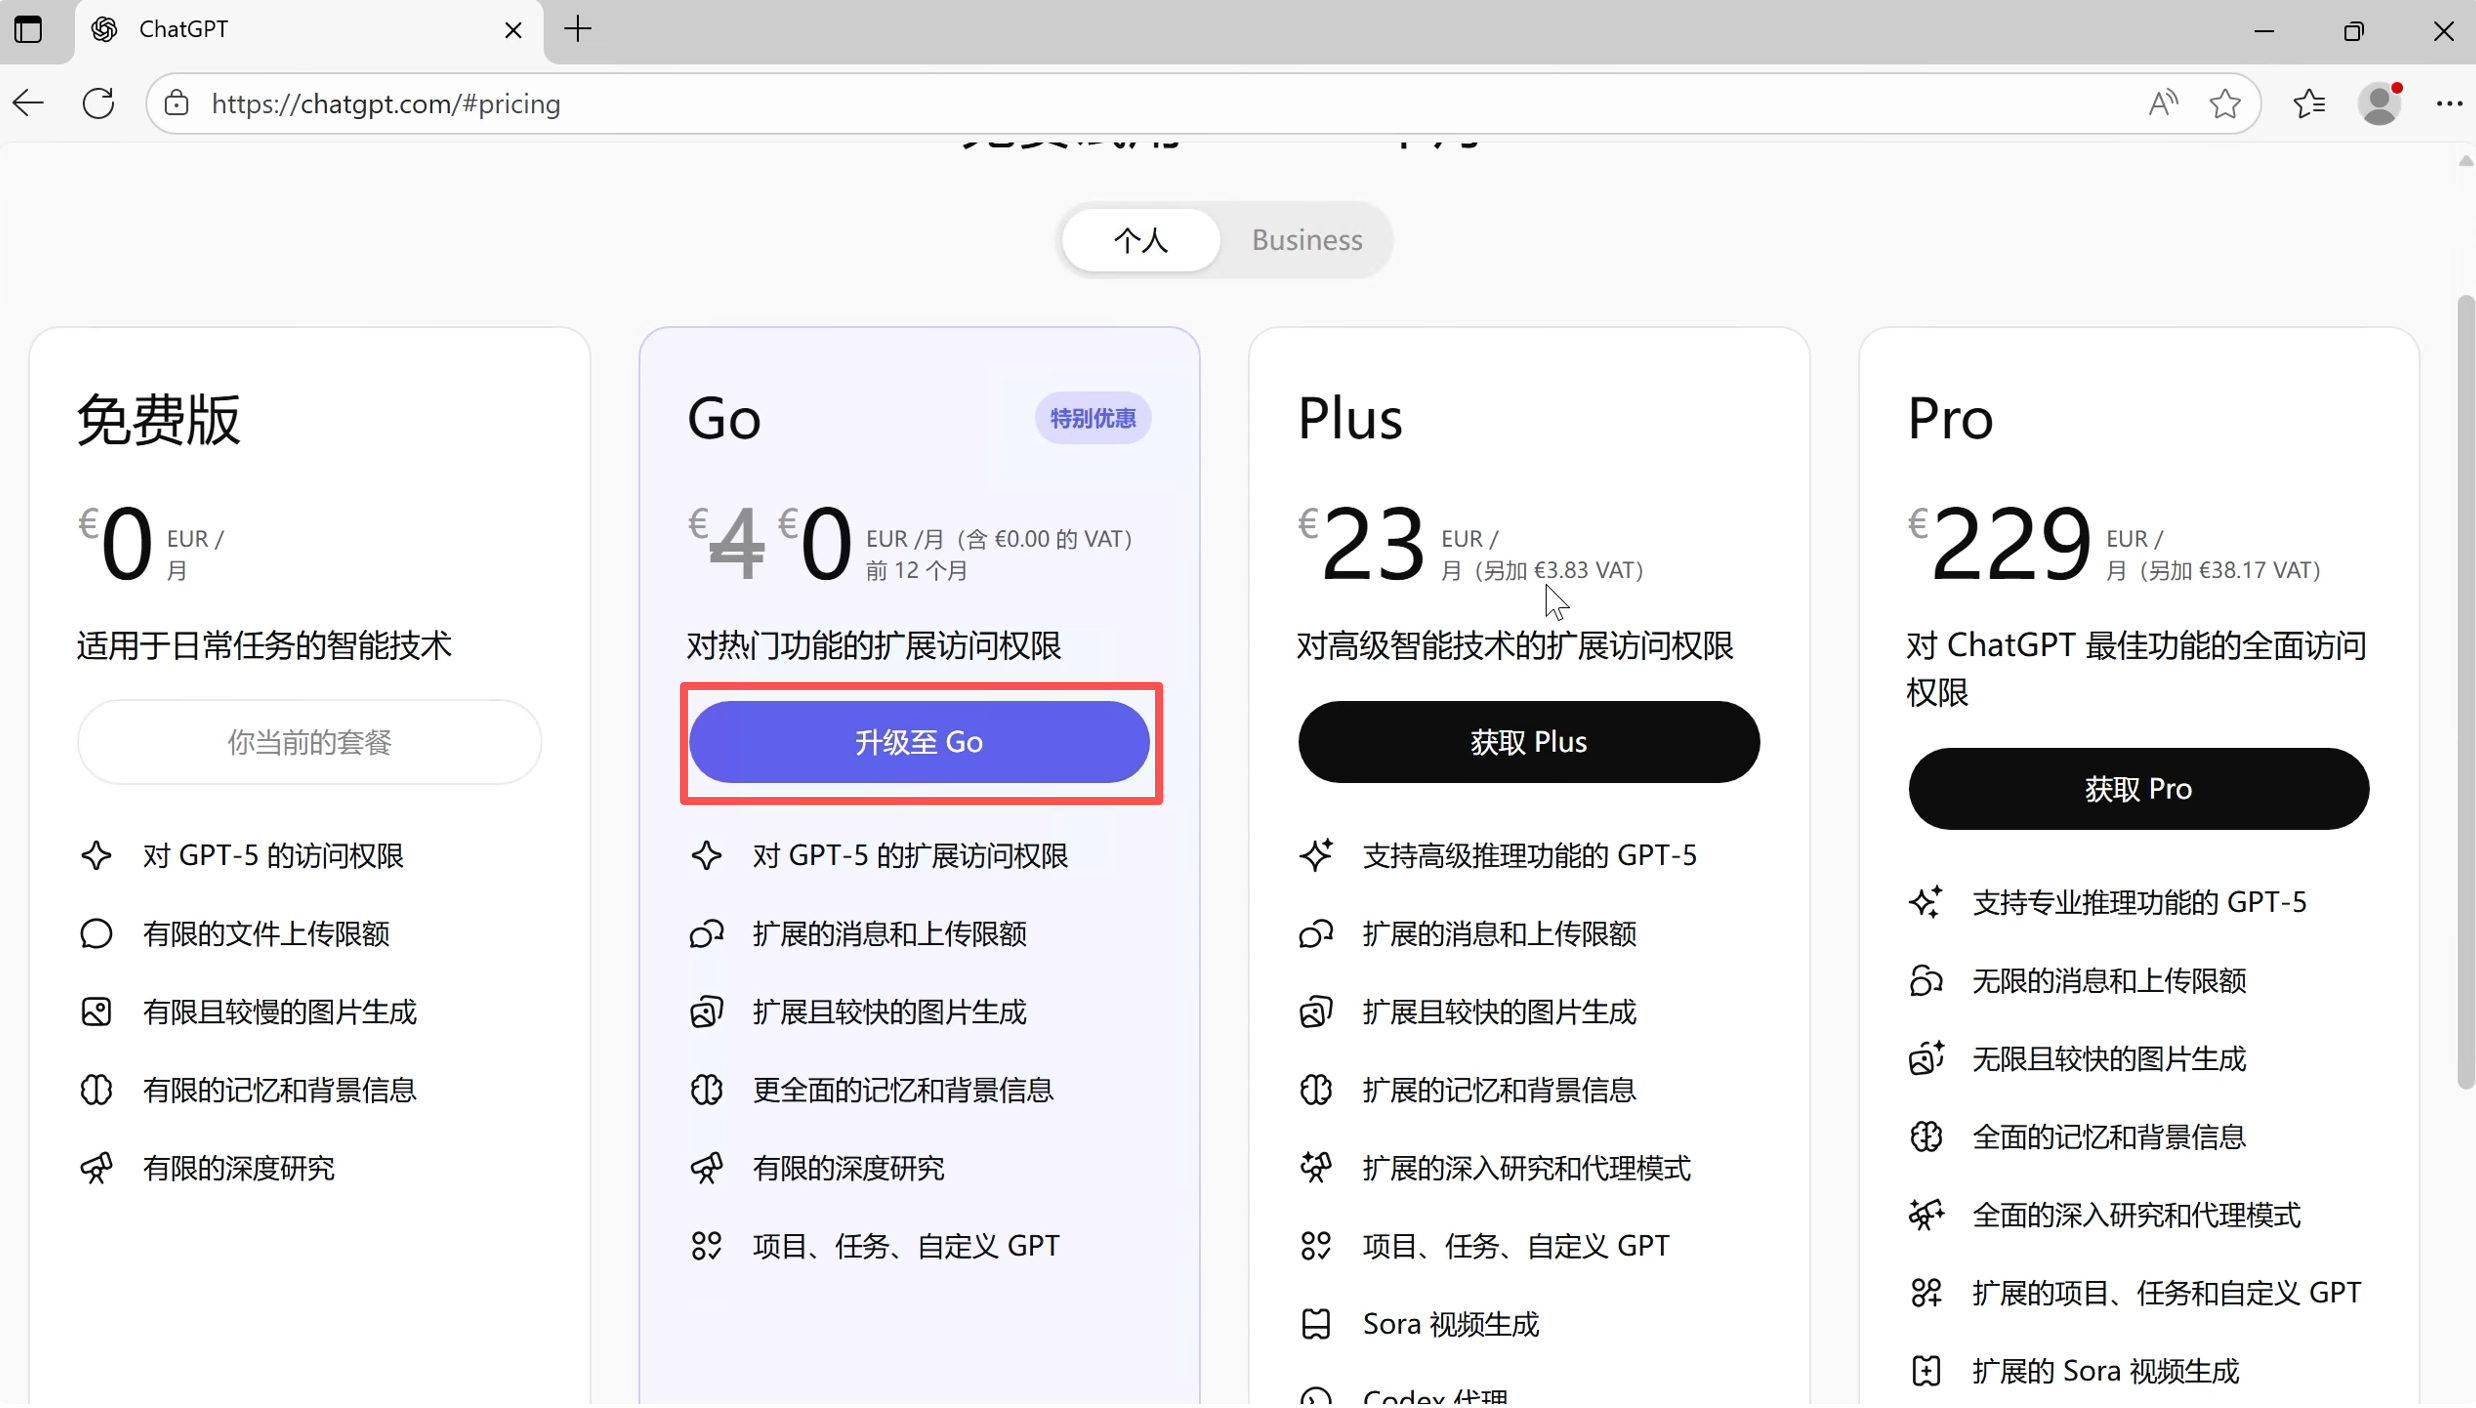Click the 获取 Pro button
The image size is (2476, 1408).
pyautogui.click(x=2138, y=789)
